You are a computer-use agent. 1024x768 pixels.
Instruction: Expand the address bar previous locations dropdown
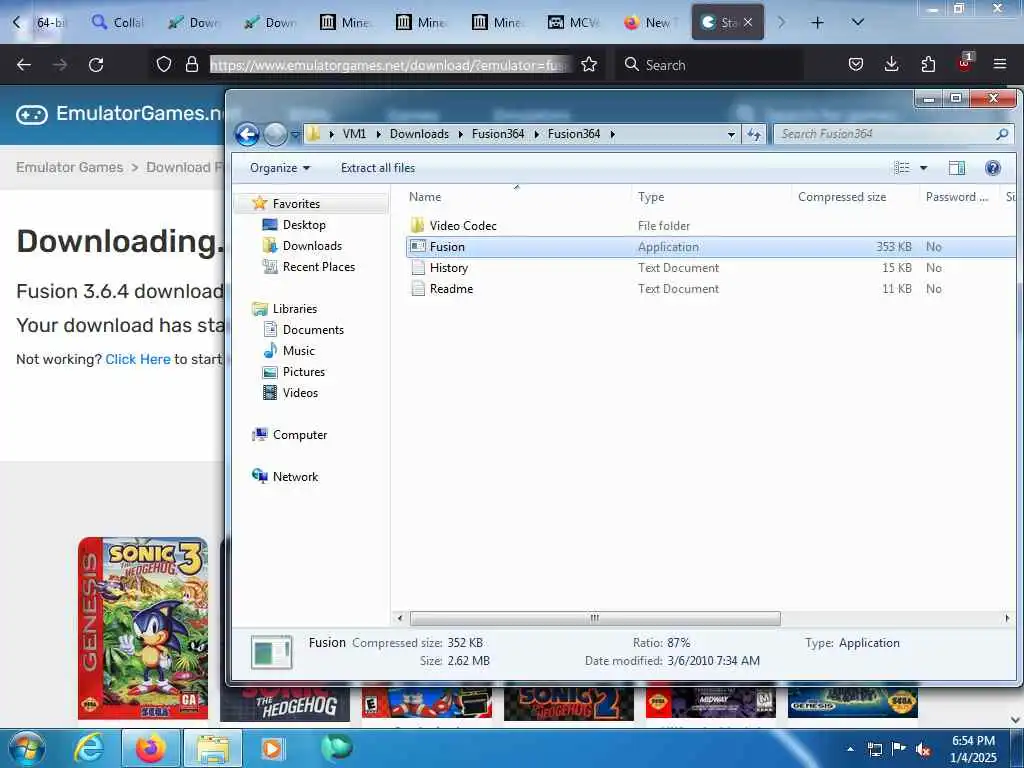pyautogui.click(x=731, y=135)
